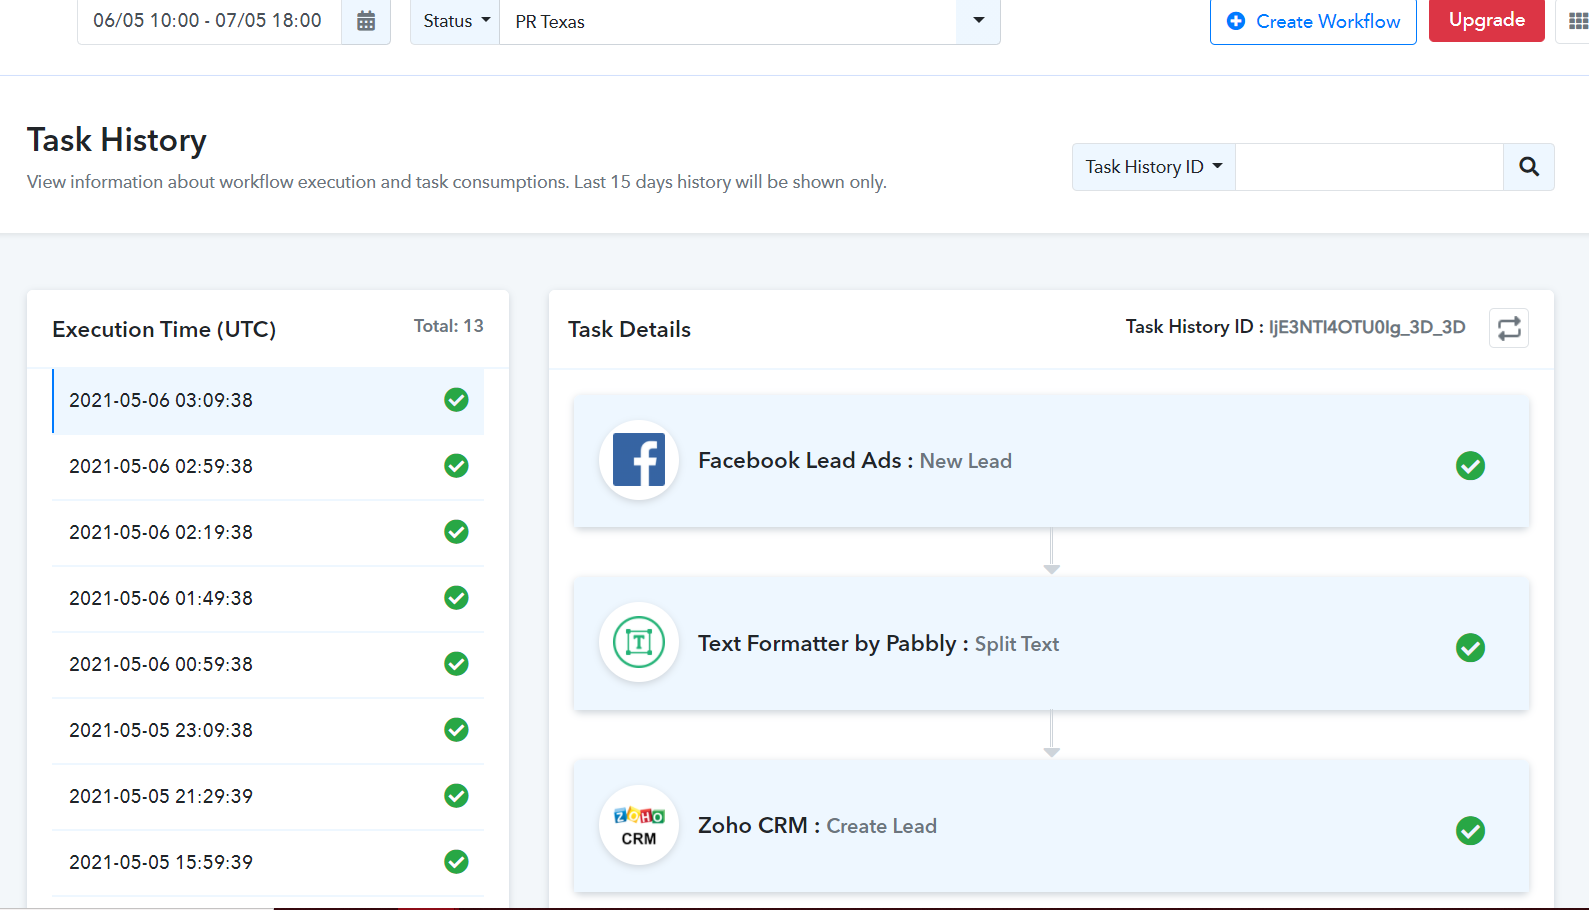The width and height of the screenshot is (1589, 910).
Task: Click green check on Zoho CRM step
Action: click(x=1470, y=830)
